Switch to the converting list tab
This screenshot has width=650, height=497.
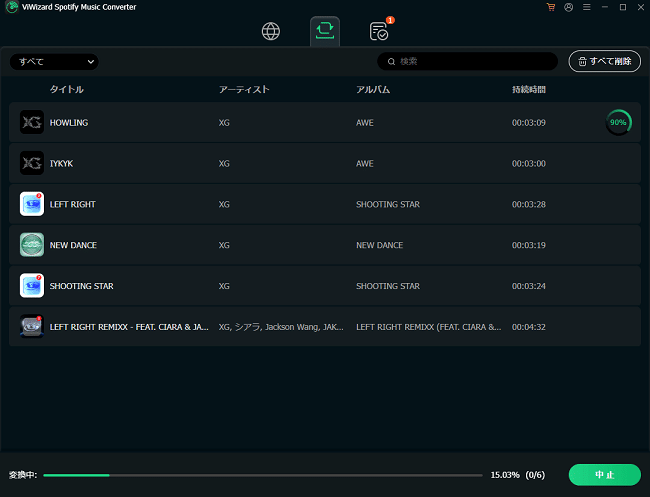tap(325, 31)
